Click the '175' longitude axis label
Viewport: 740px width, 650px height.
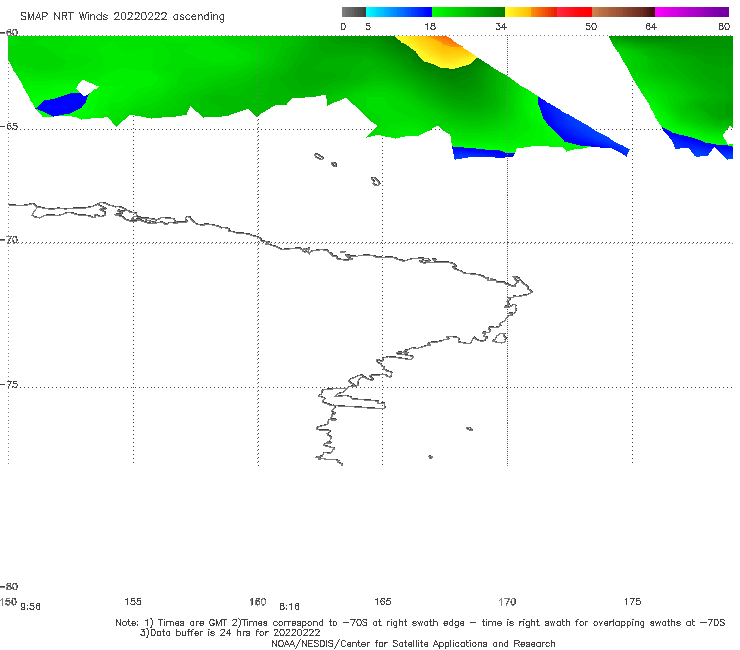(632, 602)
